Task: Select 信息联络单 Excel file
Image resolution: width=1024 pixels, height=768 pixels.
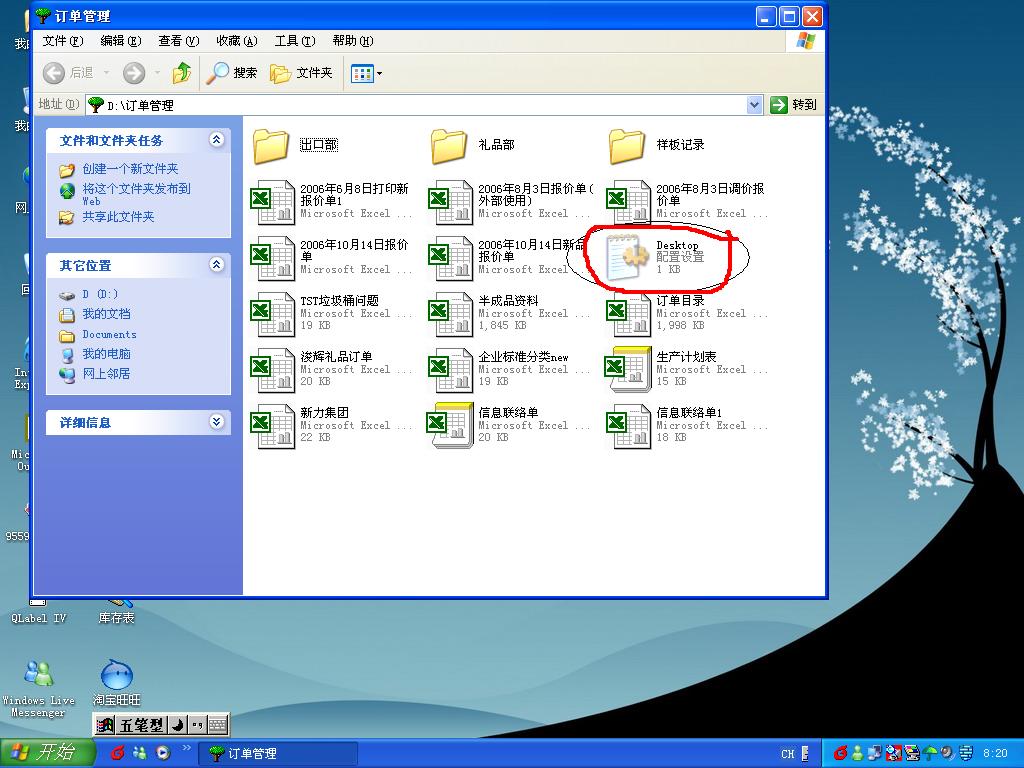Action: pyautogui.click(x=510, y=425)
